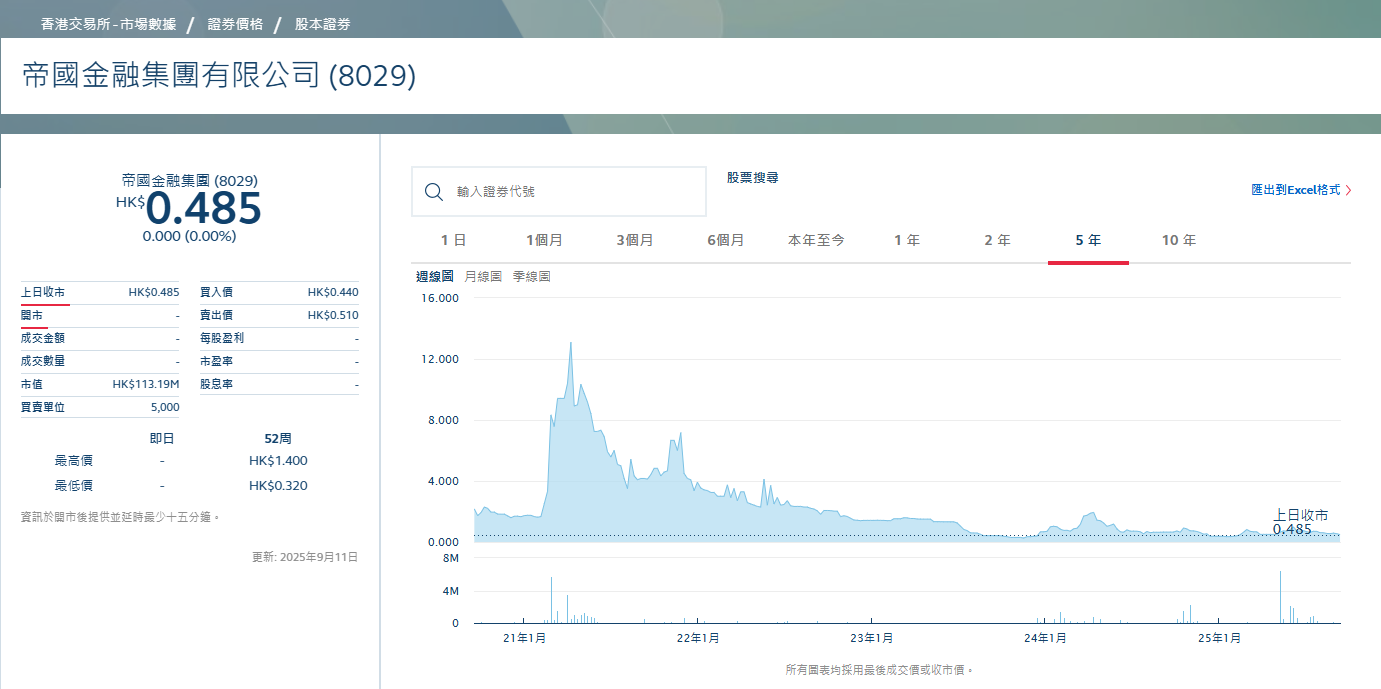Click the 最高價 row label
The image size is (1381, 689).
[74, 461]
